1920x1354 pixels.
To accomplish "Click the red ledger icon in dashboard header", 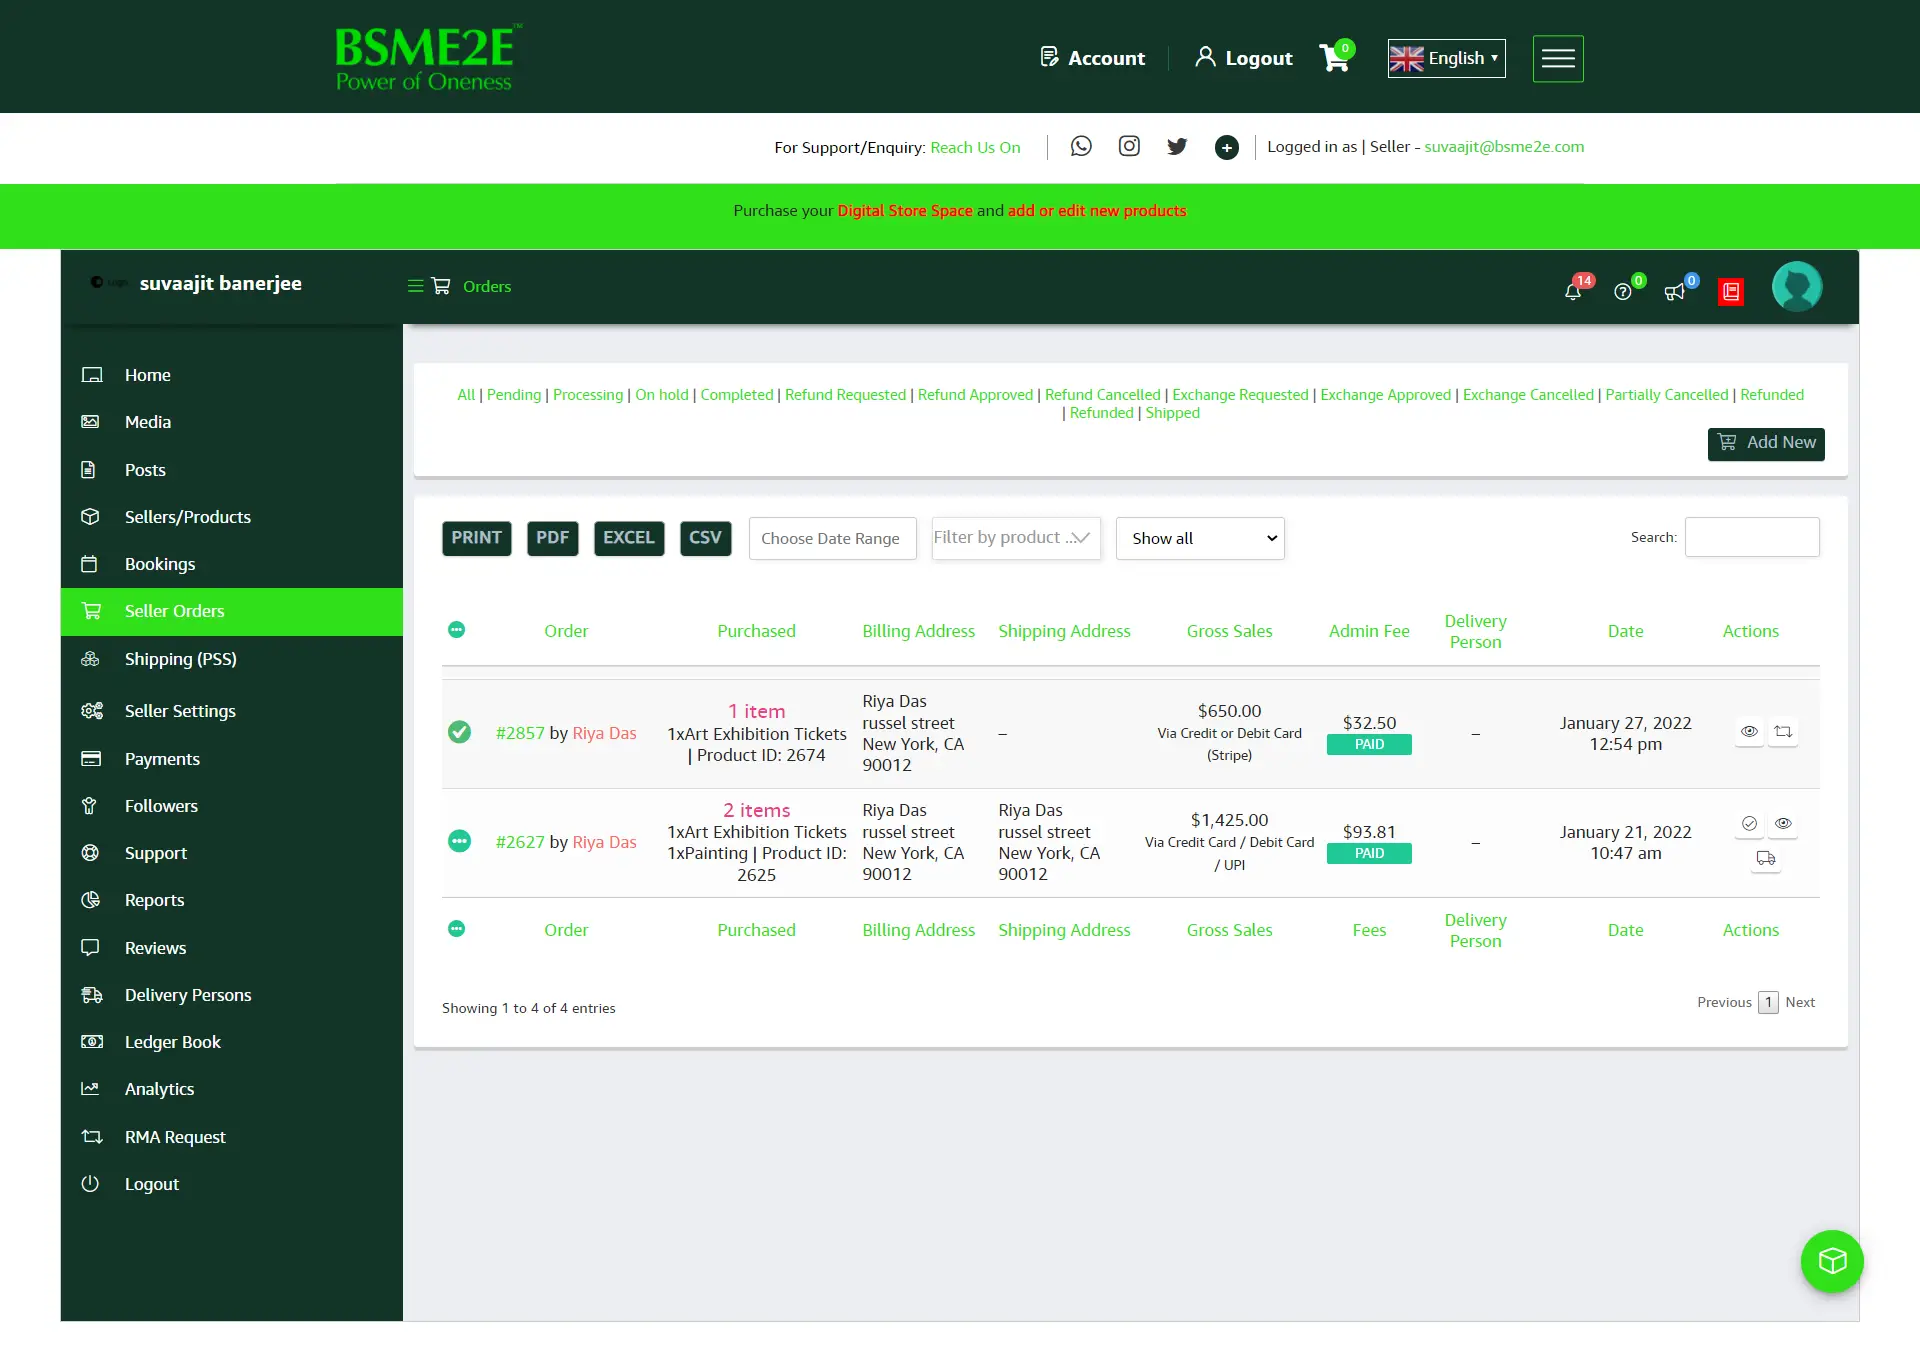I will pos(1731,292).
